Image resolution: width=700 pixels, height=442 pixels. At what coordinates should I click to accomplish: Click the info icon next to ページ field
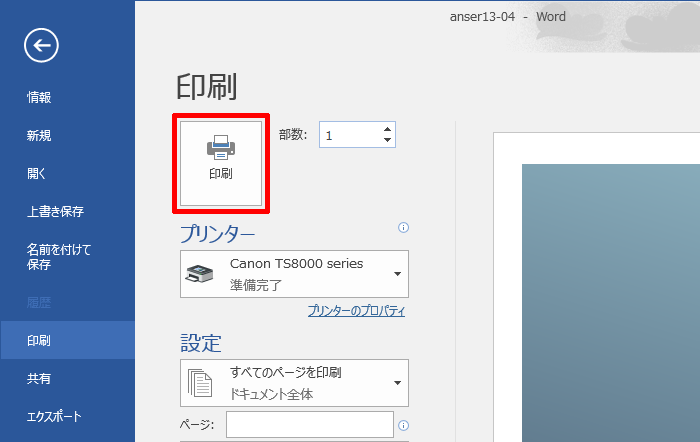point(403,425)
